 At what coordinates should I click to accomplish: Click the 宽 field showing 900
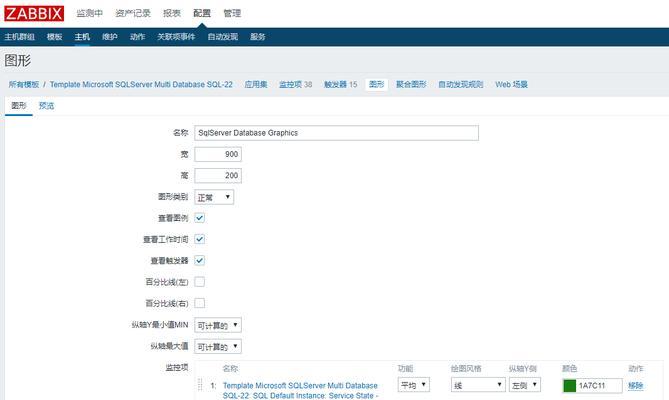coord(218,154)
